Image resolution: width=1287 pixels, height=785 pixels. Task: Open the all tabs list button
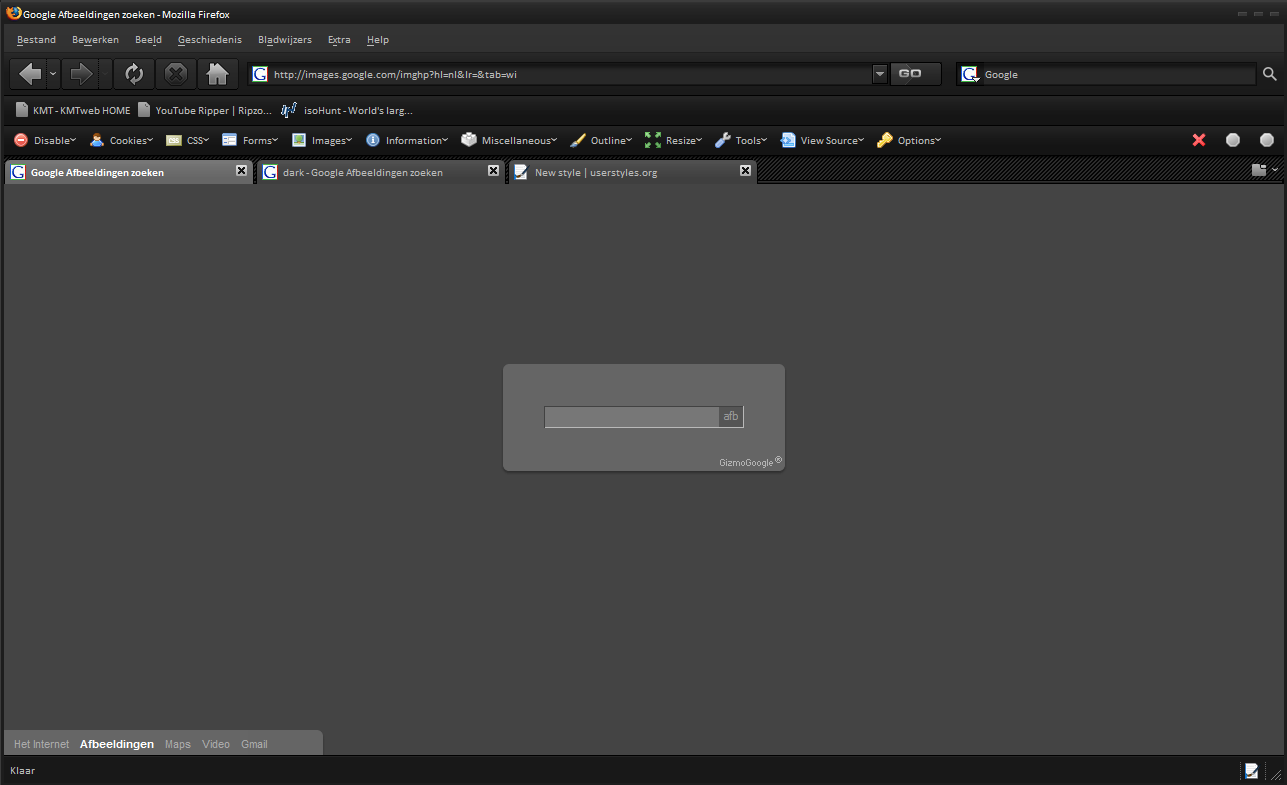point(1264,171)
